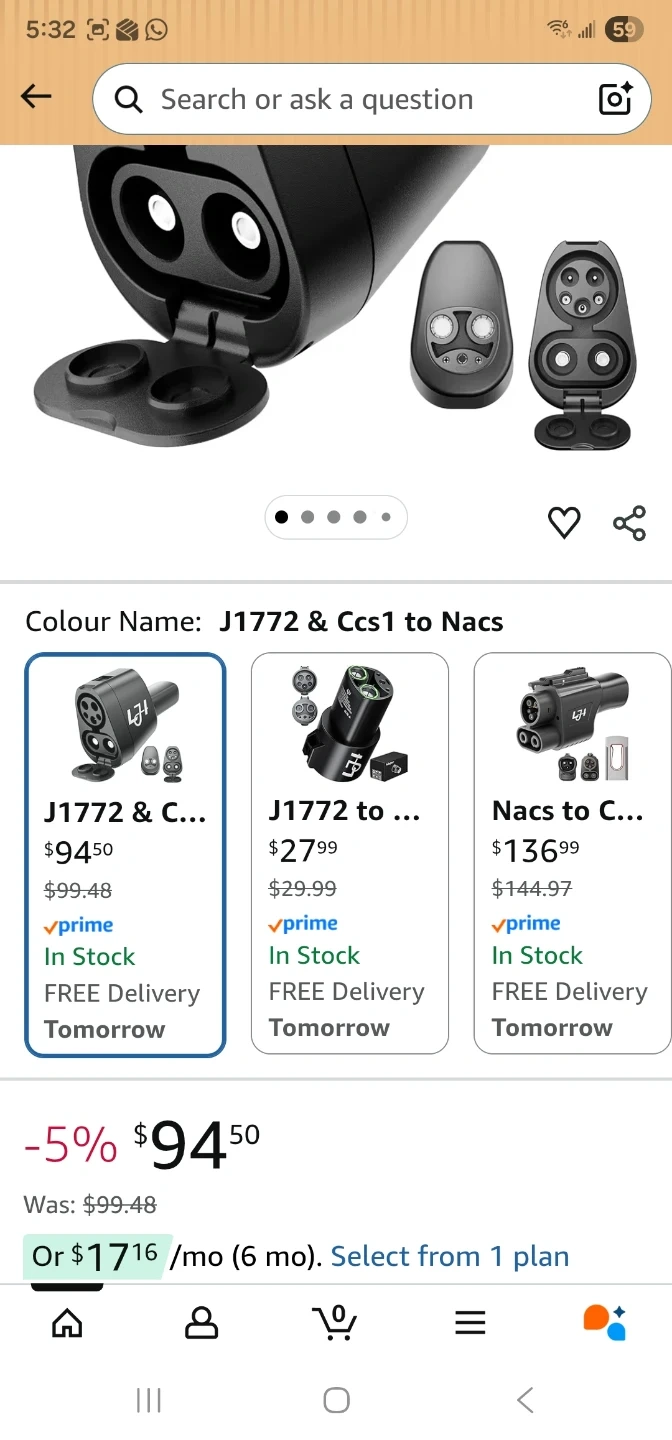Tap the image carousel page dots
The image size is (672, 1440).
(335, 517)
